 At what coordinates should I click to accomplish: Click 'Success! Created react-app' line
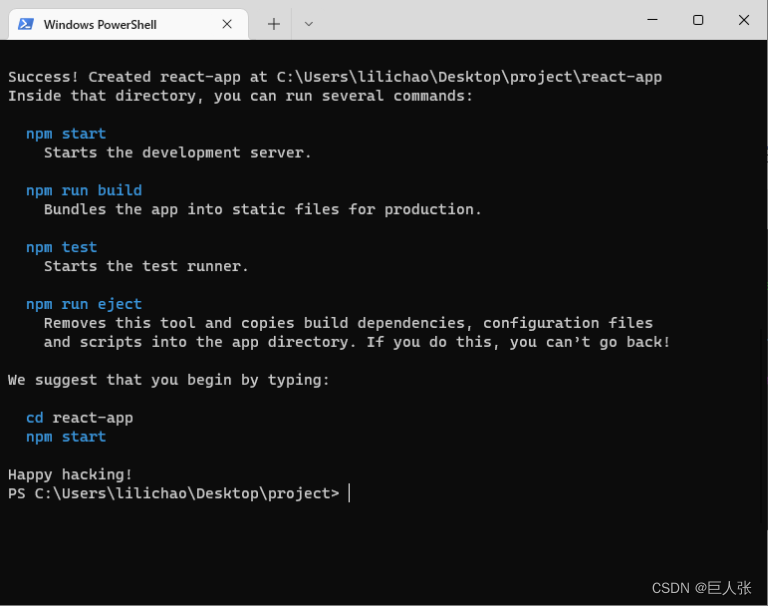tap(335, 77)
